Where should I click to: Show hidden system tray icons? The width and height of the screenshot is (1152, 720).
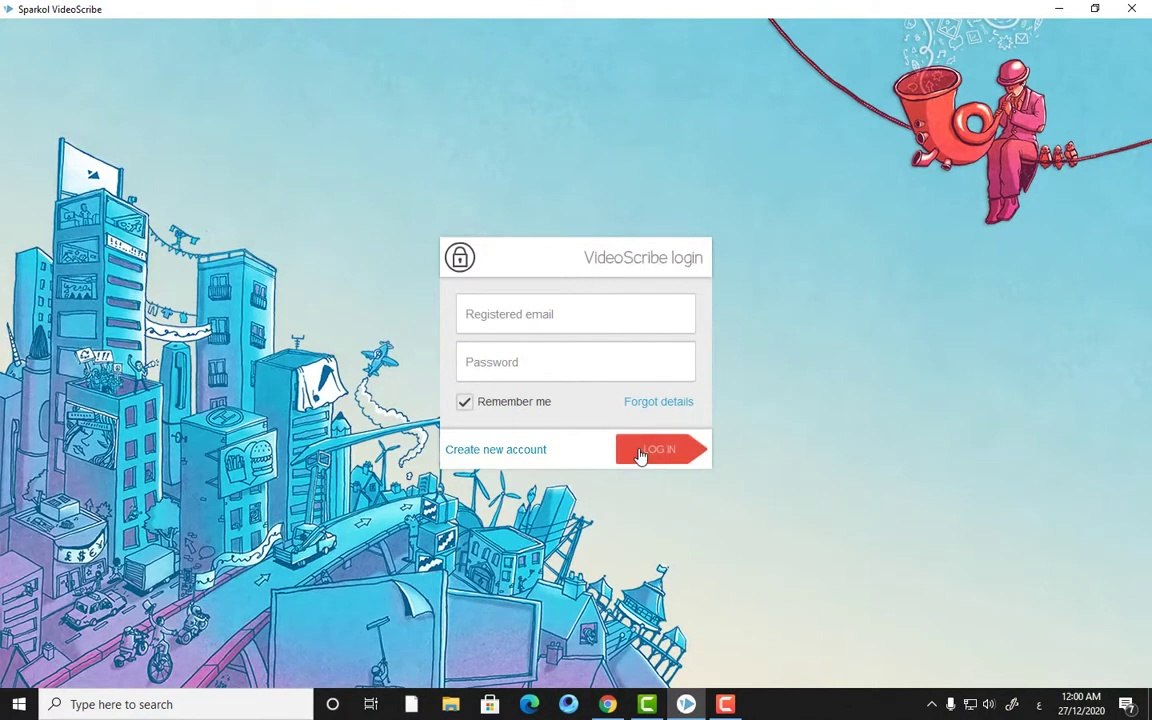point(932,704)
